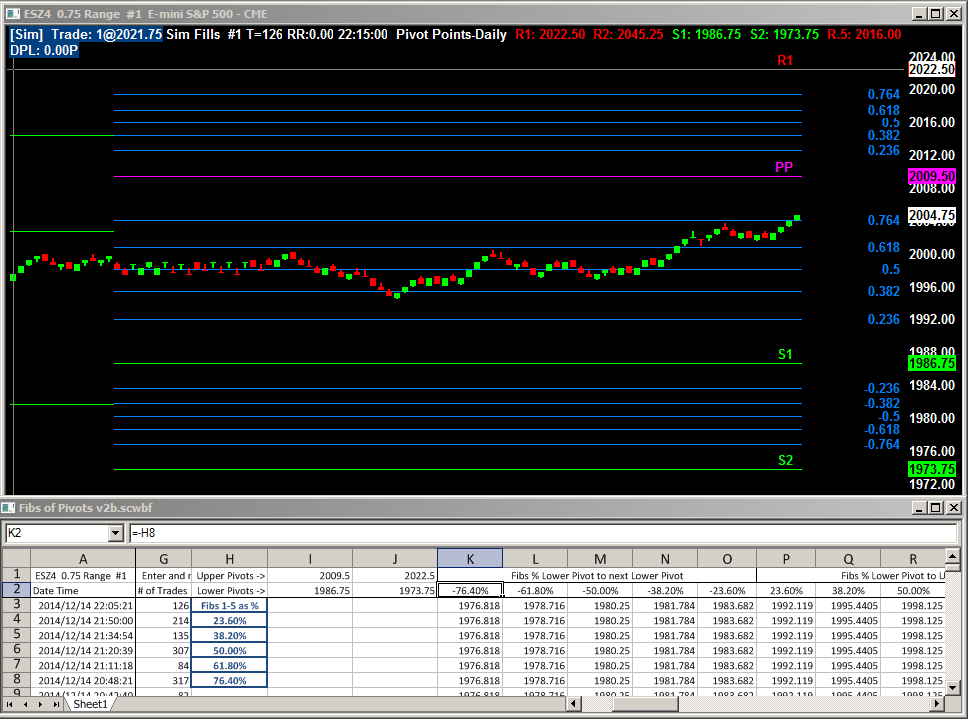Screen dimensions: 968x719
Task: Click the magenta 2009.50 PP price label
Action: coord(931,176)
